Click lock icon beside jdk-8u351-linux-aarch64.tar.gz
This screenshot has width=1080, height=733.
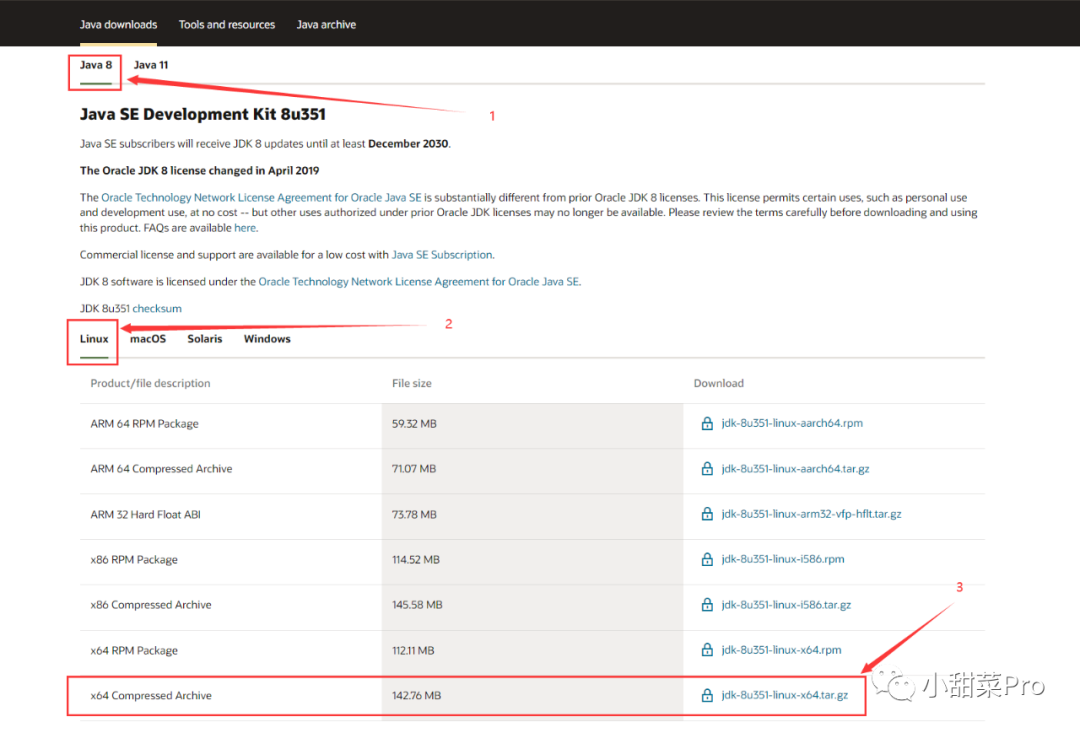[707, 468]
